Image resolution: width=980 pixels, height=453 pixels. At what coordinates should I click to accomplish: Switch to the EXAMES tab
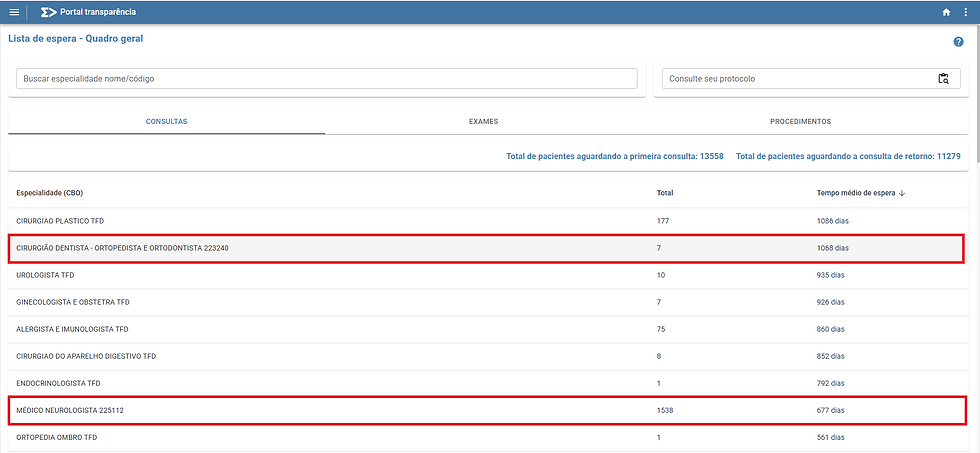click(x=484, y=122)
